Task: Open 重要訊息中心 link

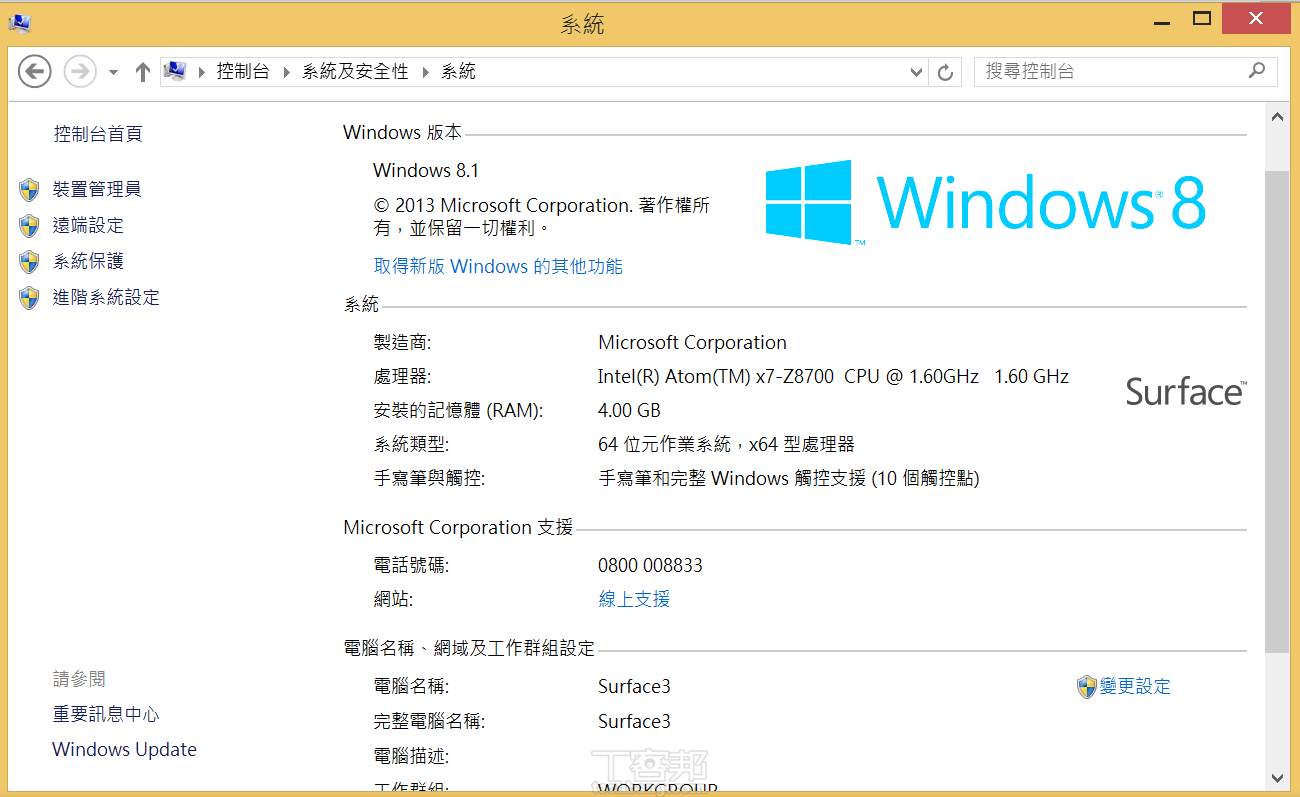Action: pyautogui.click(x=106, y=714)
